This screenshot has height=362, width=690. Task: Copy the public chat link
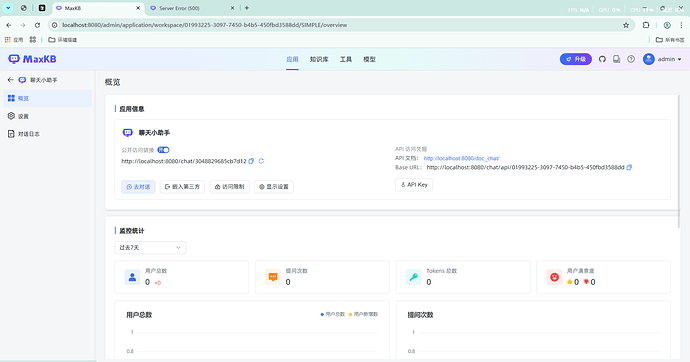click(251, 161)
